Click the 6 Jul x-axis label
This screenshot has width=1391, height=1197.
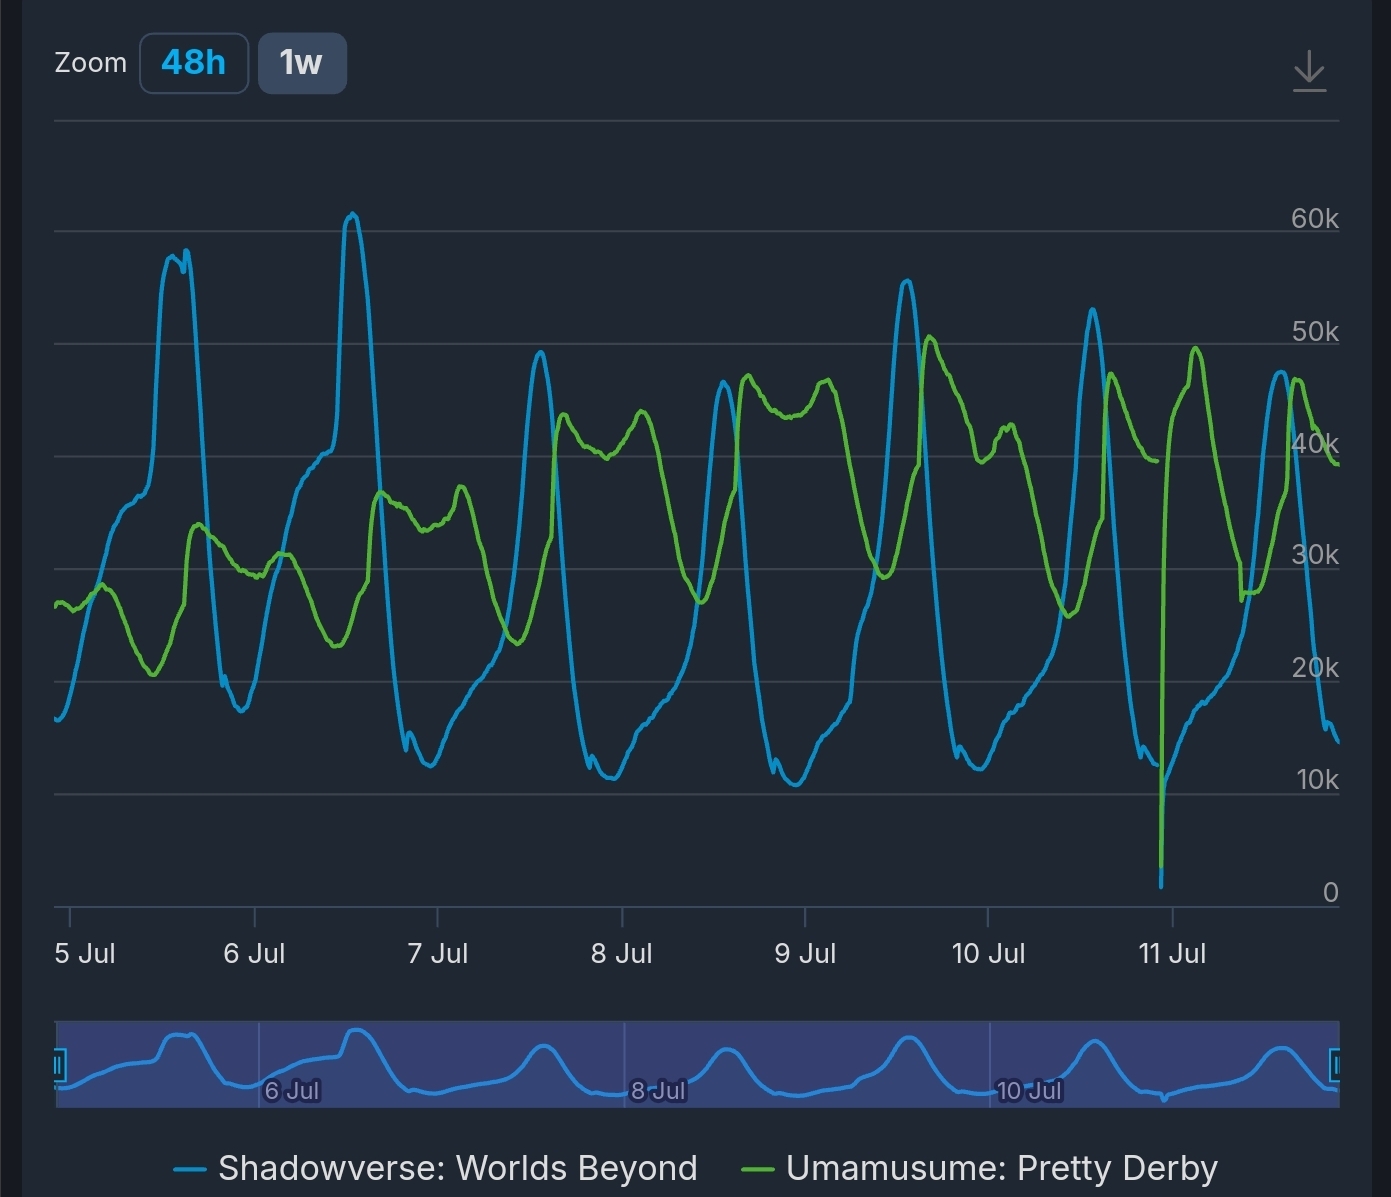(x=254, y=953)
